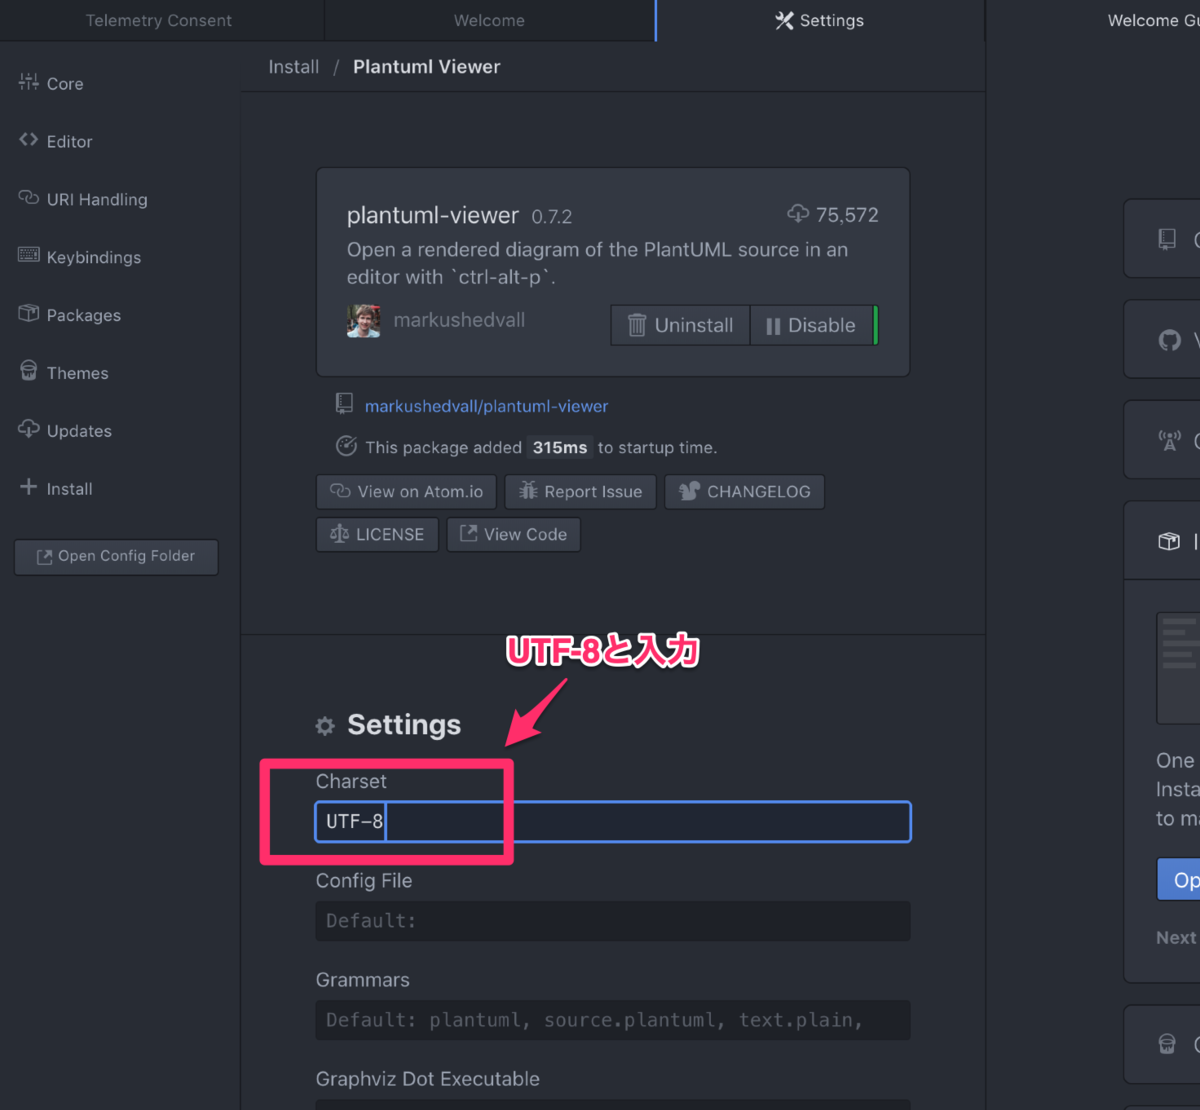This screenshot has width=1200, height=1110.
Task: Click the Keybindings keyboard icon
Action: 28,256
